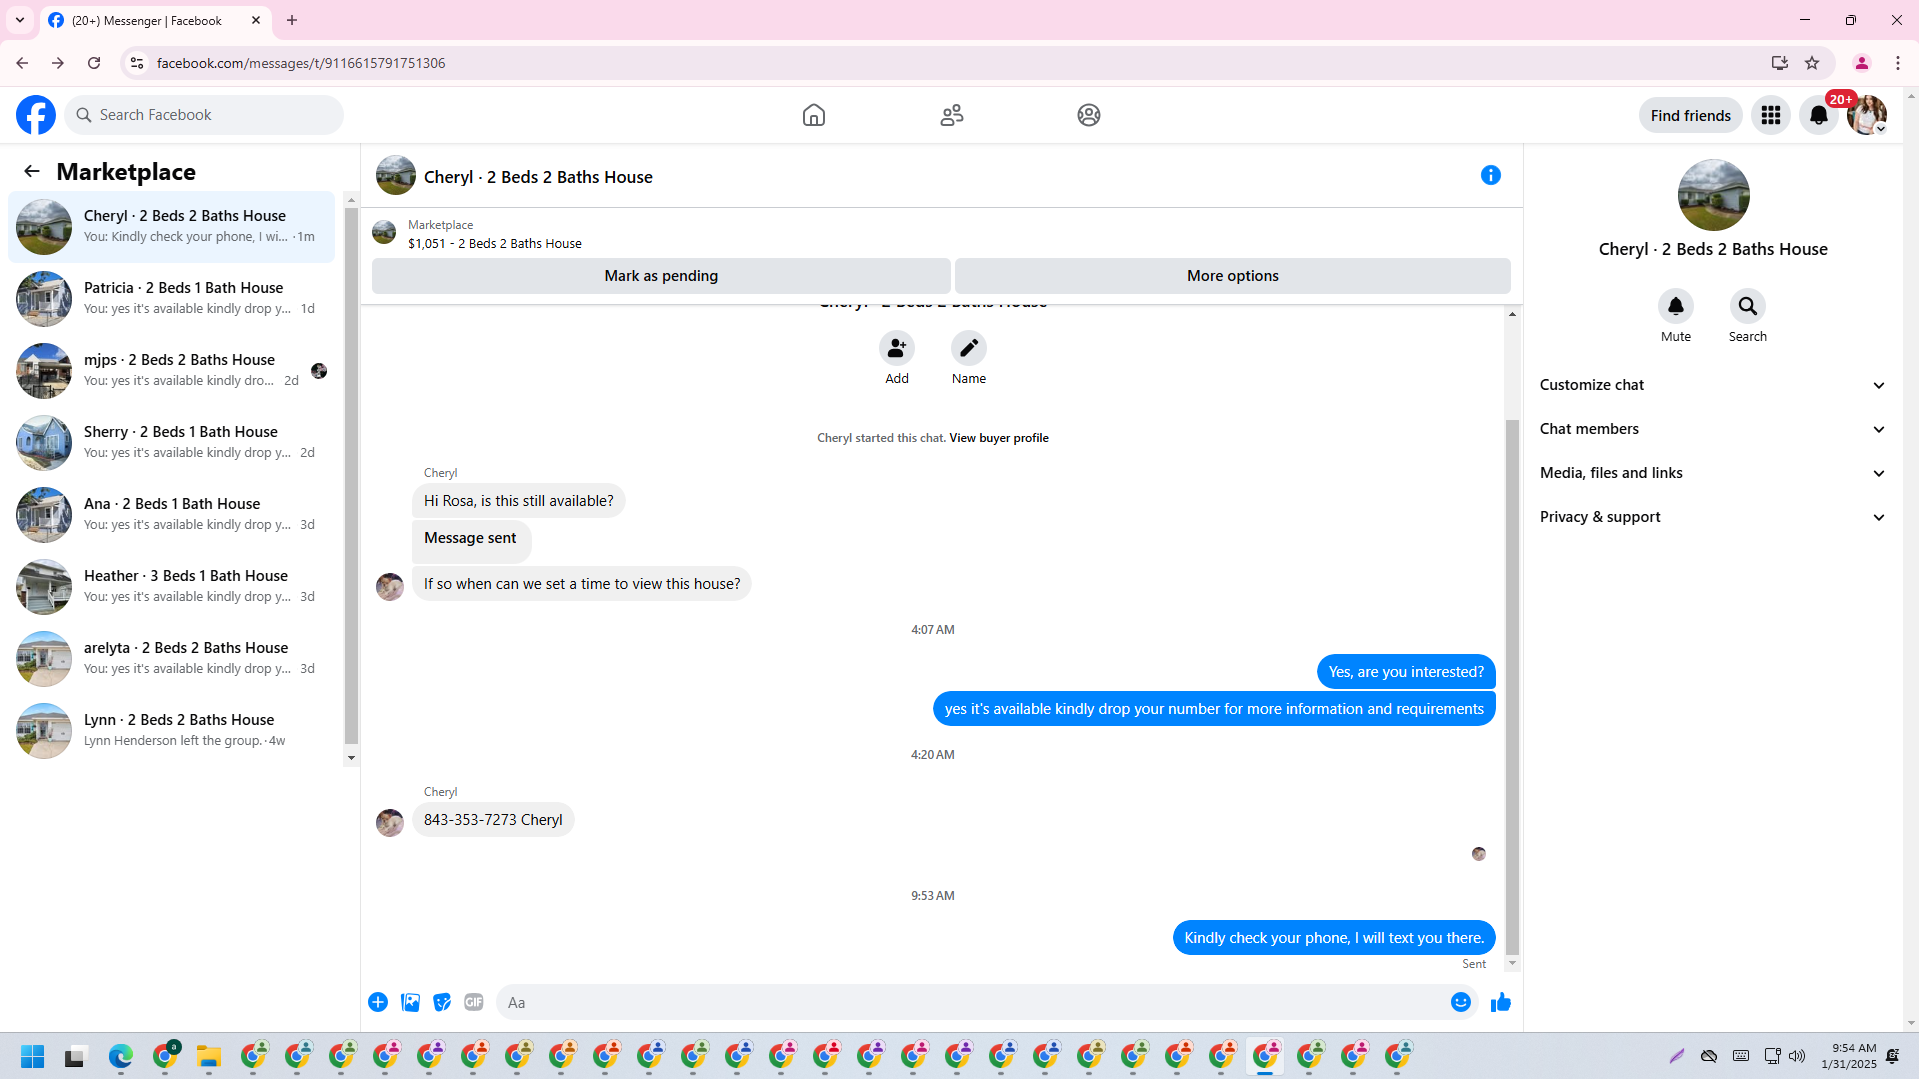Open the Chrome profile icon
The image size is (1919, 1079).
[1862, 63]
